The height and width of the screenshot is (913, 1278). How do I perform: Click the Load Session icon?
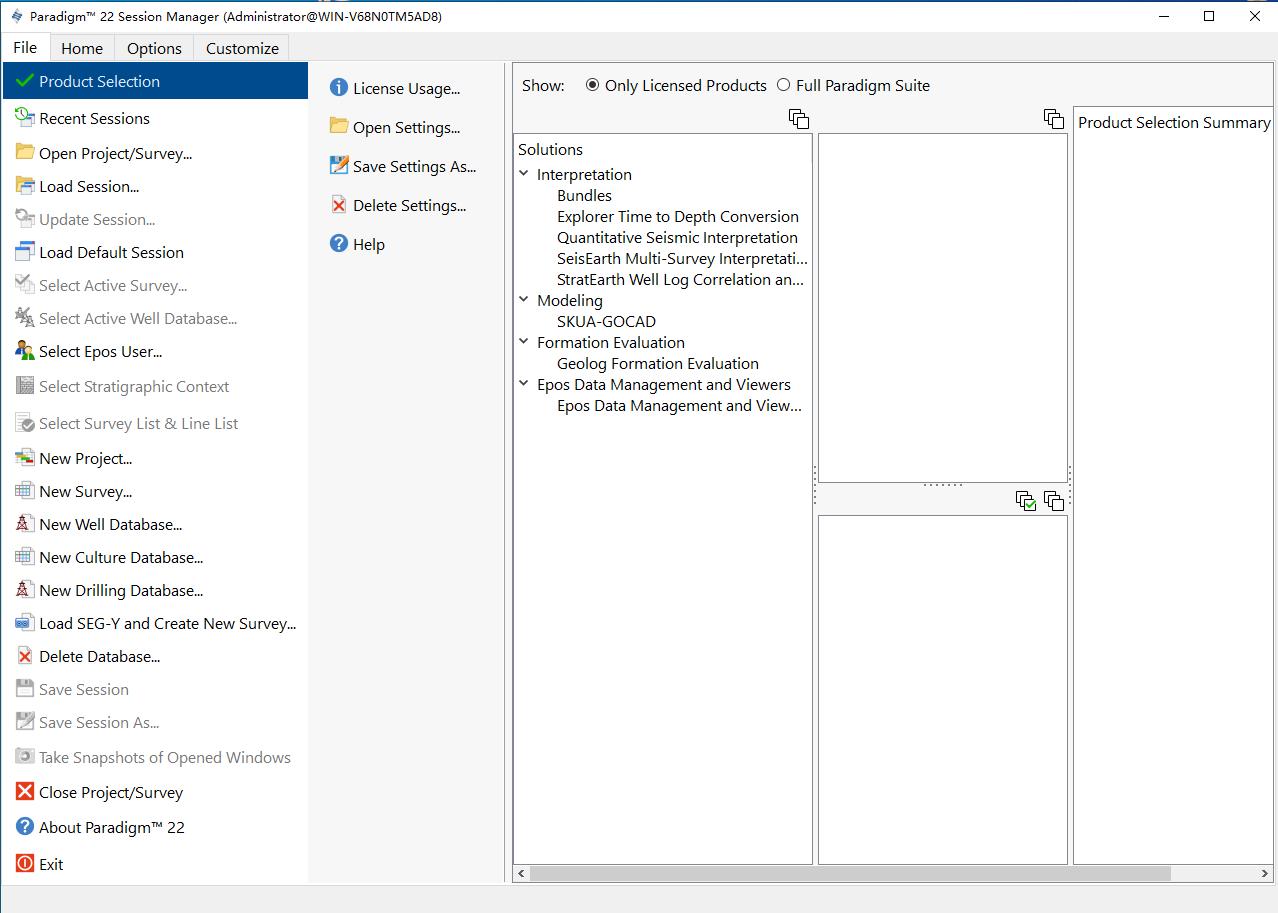(x=25, y=186)
